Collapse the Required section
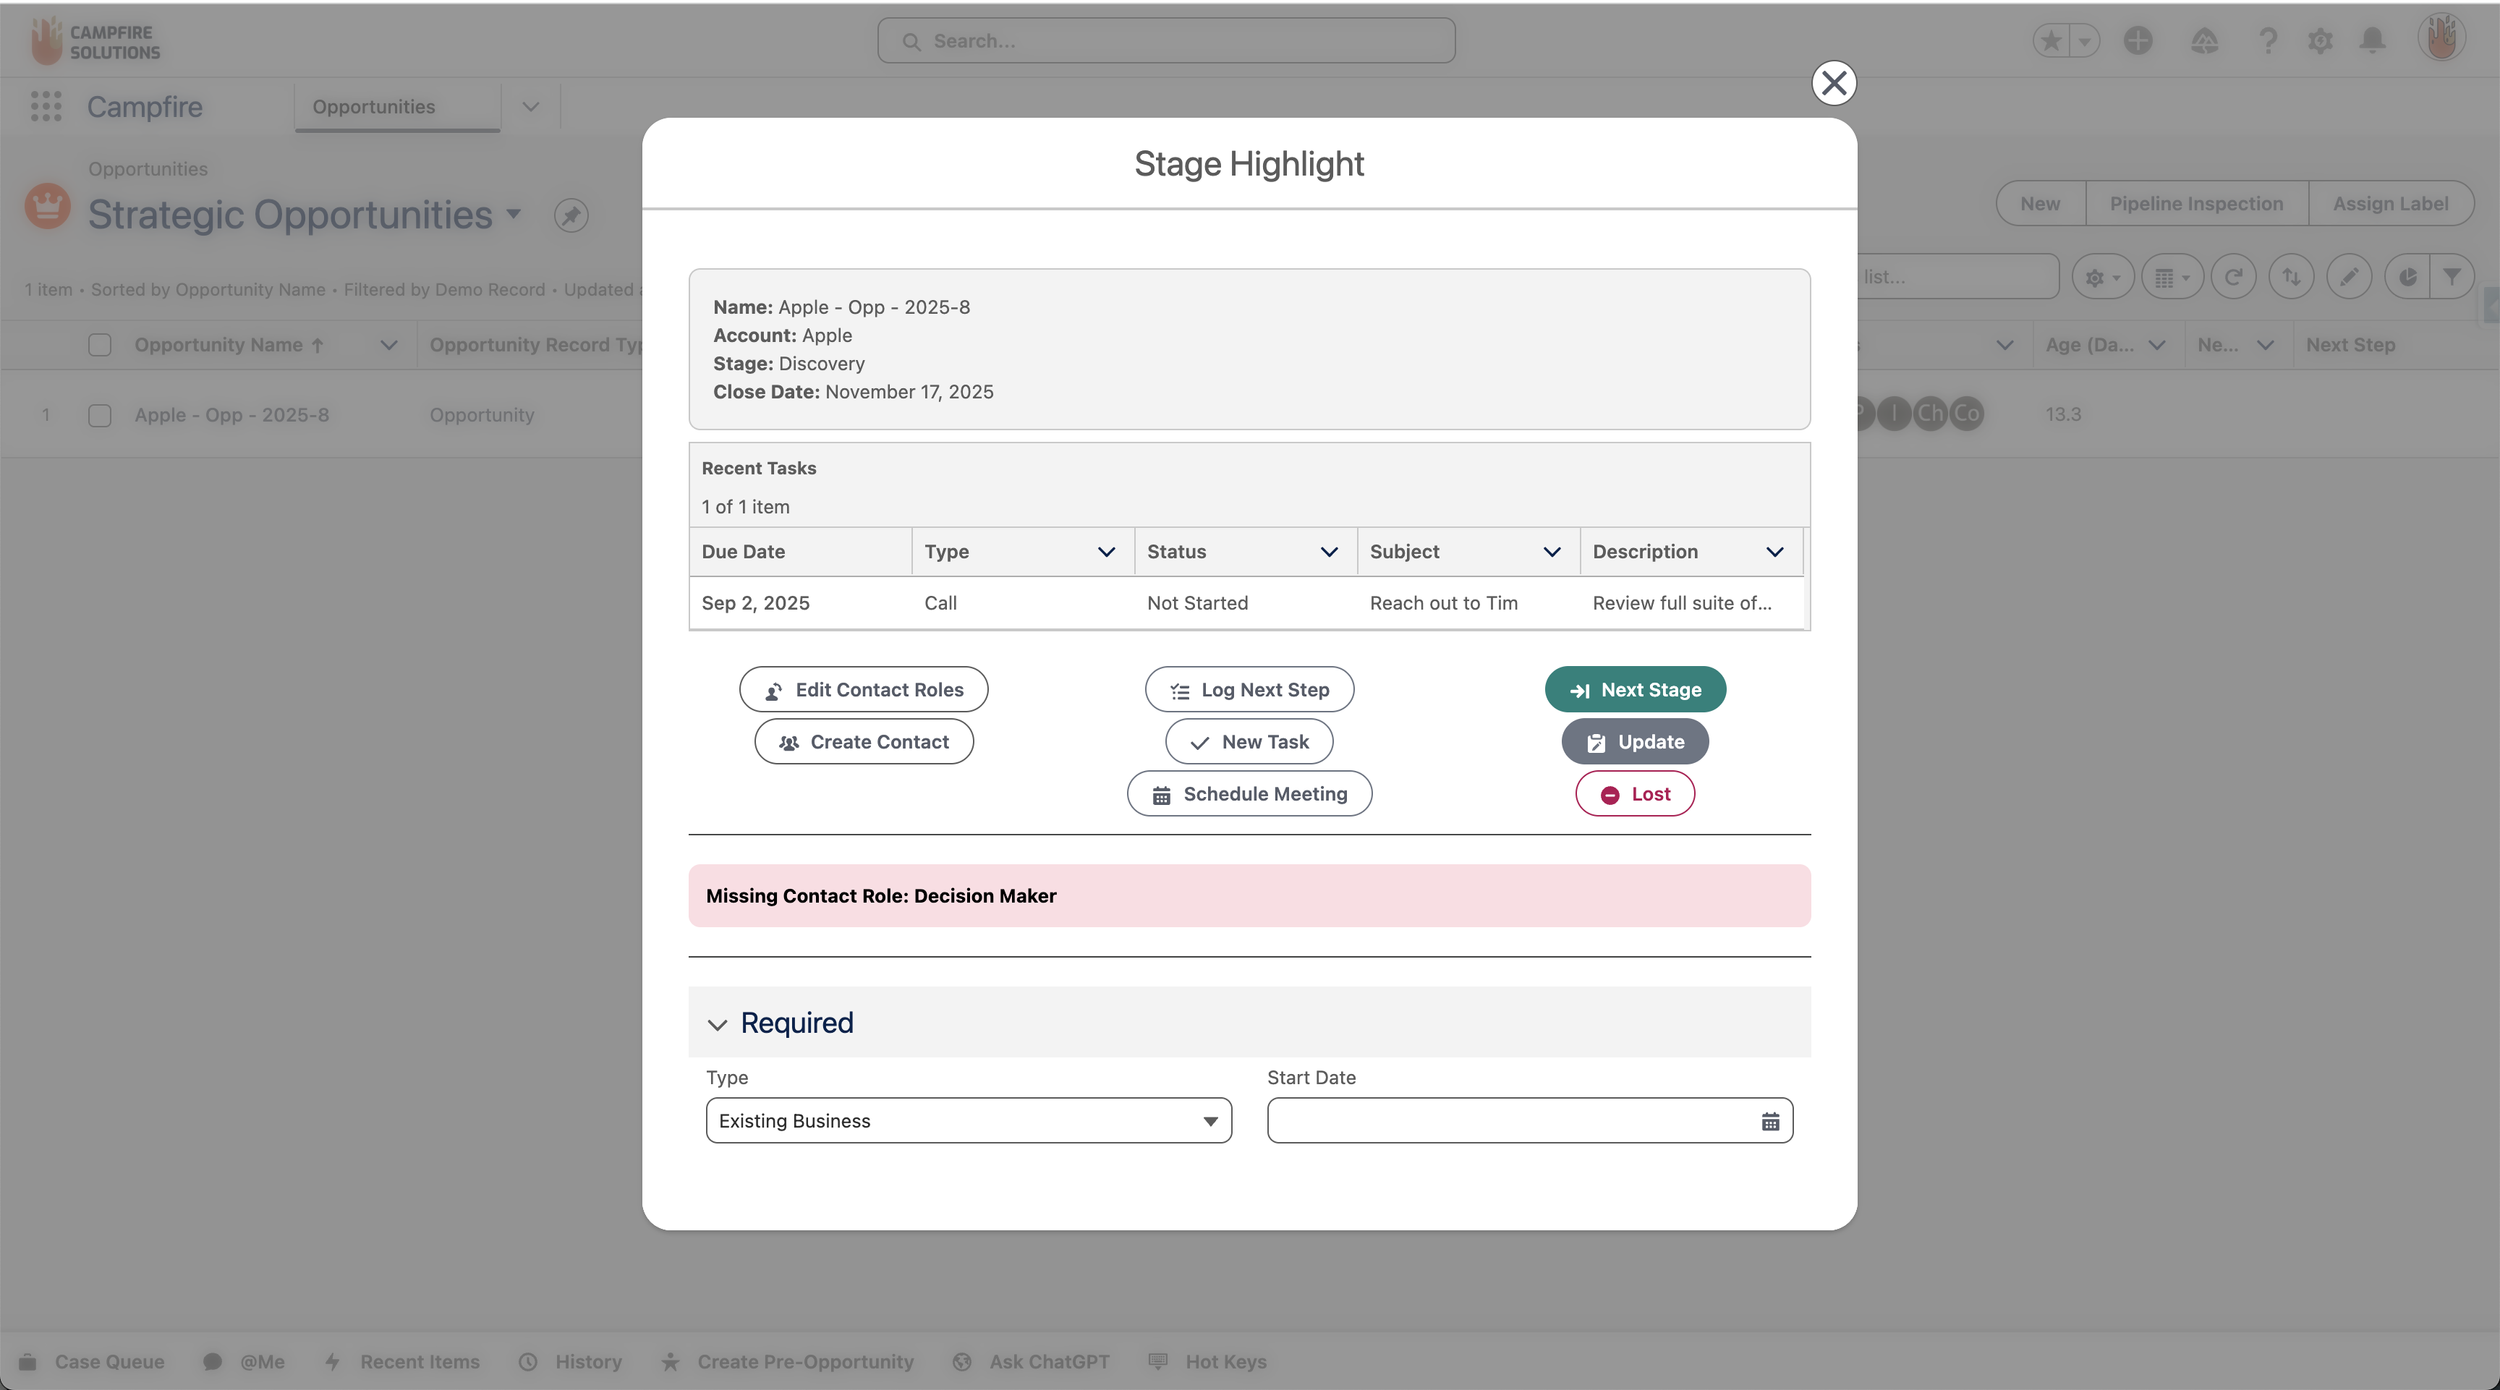 [x=717, y=1024]
